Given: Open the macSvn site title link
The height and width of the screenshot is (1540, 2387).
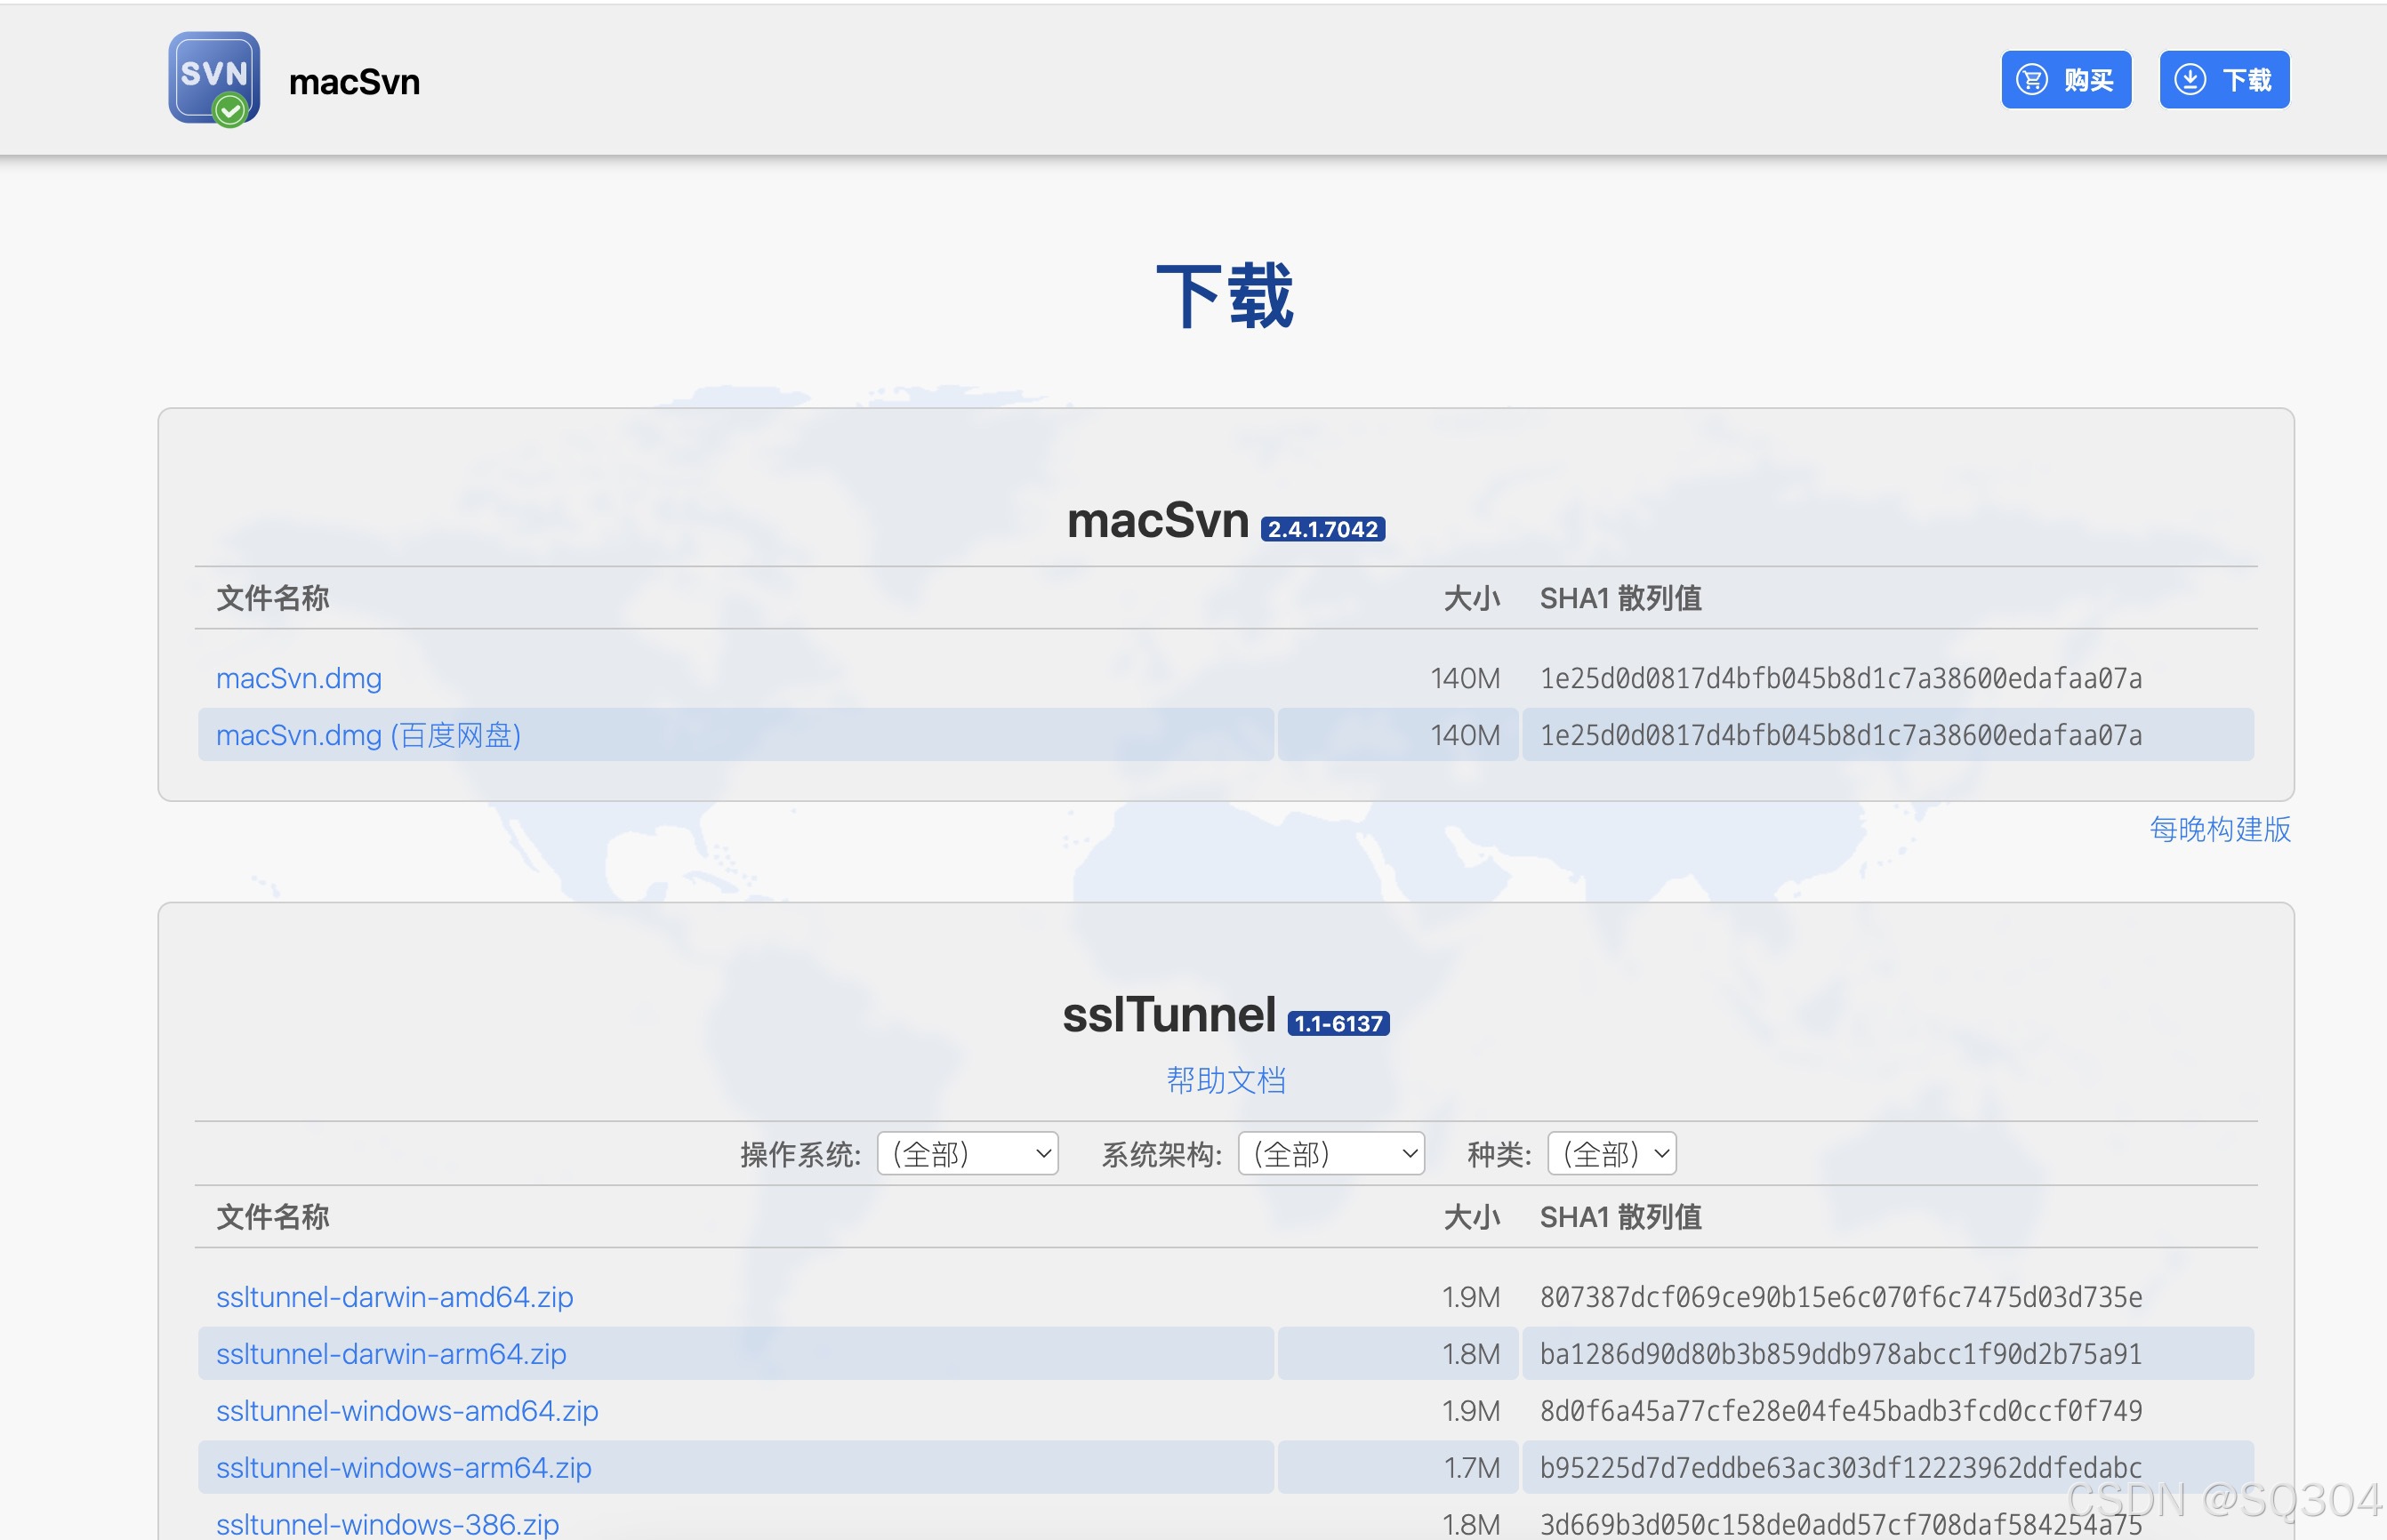Looking at the screenshot, I should pos(354,82).
